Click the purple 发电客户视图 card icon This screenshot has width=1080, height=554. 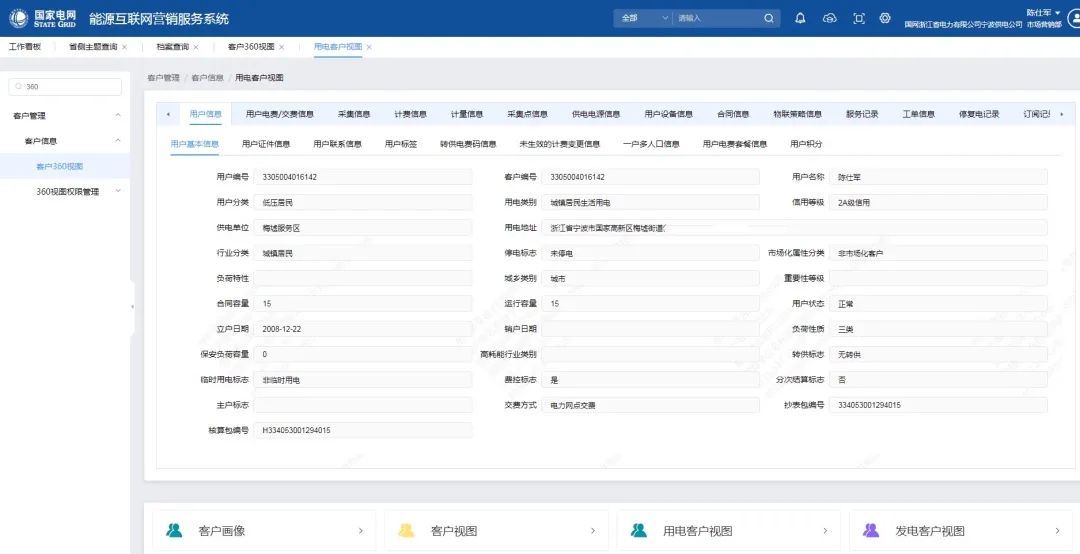pyautogui.click(x=871, y=531)
